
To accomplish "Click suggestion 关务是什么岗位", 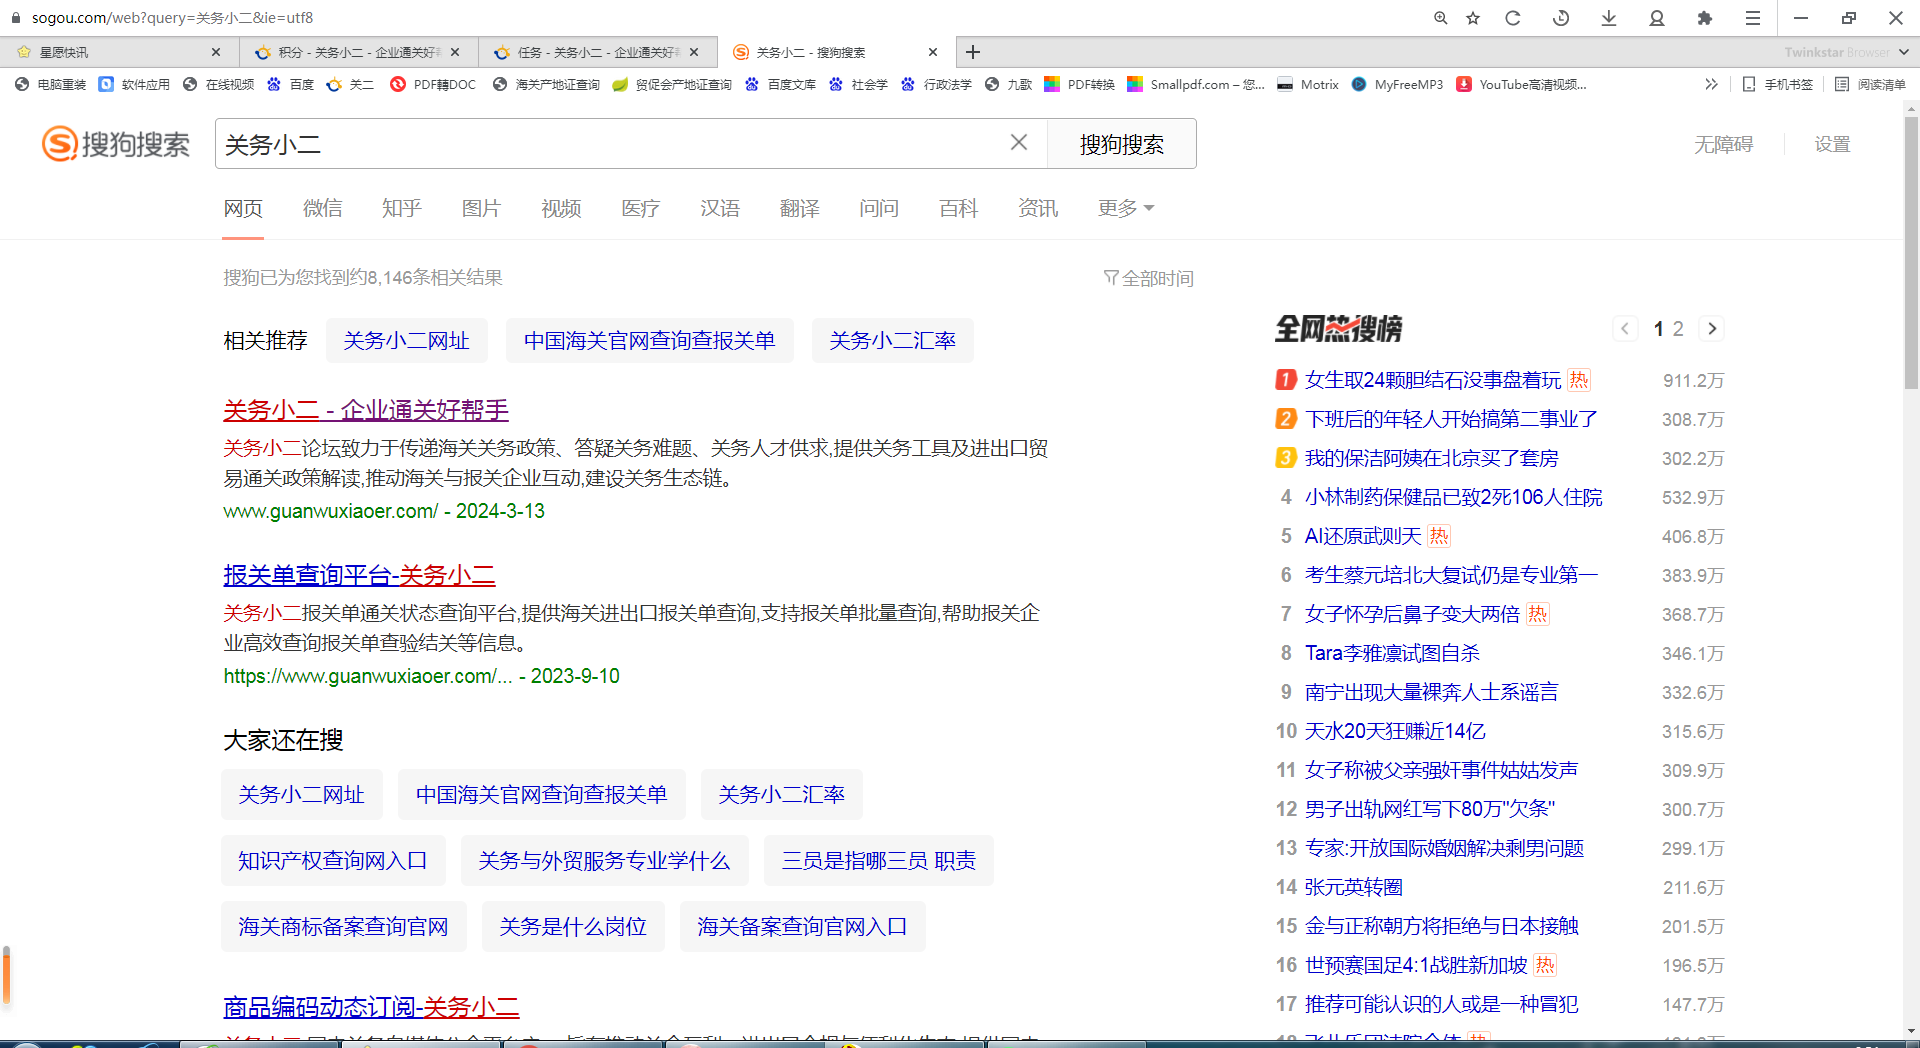I will (x=573, y=927).
